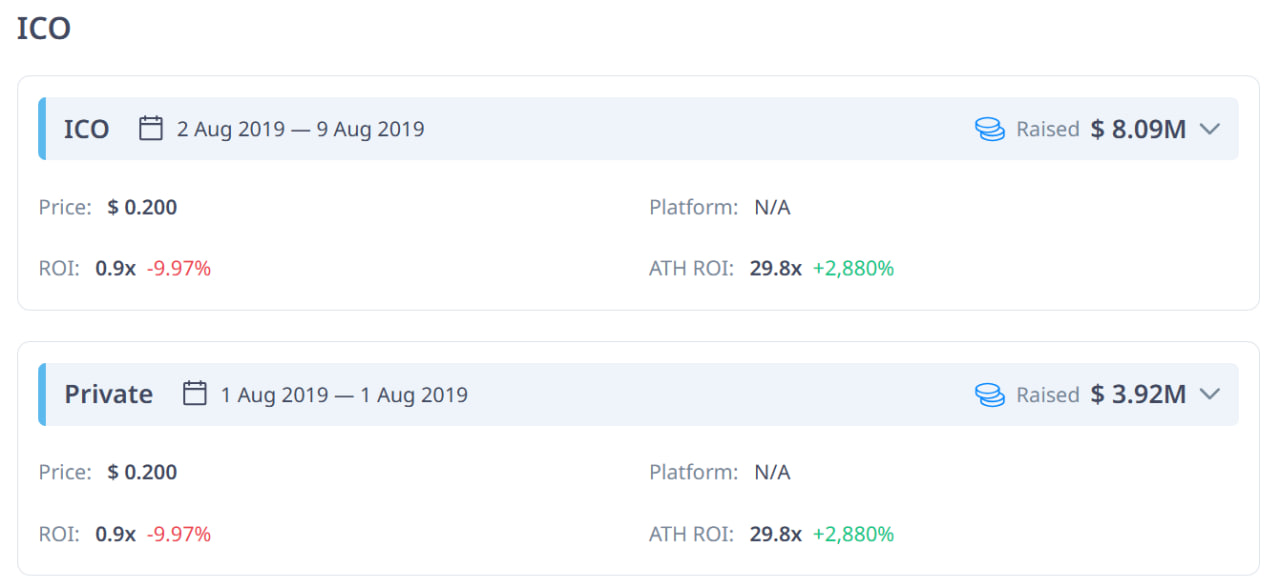Click the 1 Aug 2019 — 1 Aug 2019 date range
This screenshot has height=587, width=1280.
tap(344, 395)
